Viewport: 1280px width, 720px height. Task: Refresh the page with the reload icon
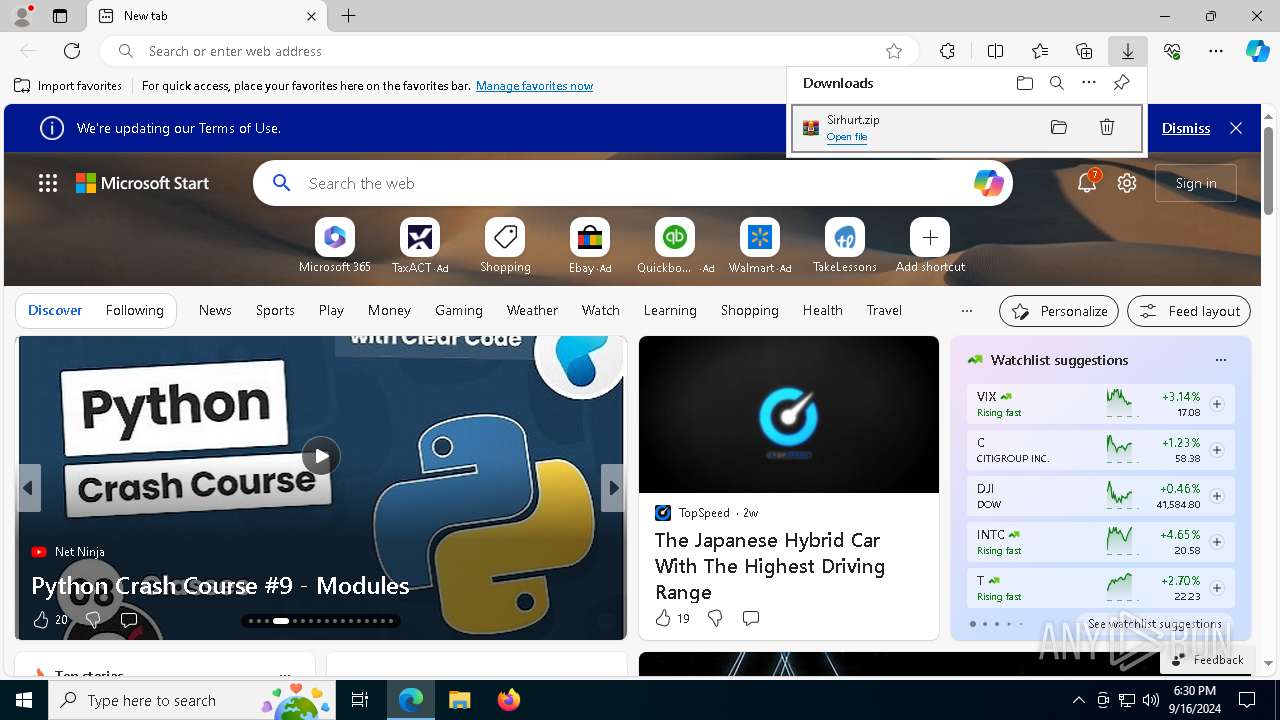(x=72, y=51)
